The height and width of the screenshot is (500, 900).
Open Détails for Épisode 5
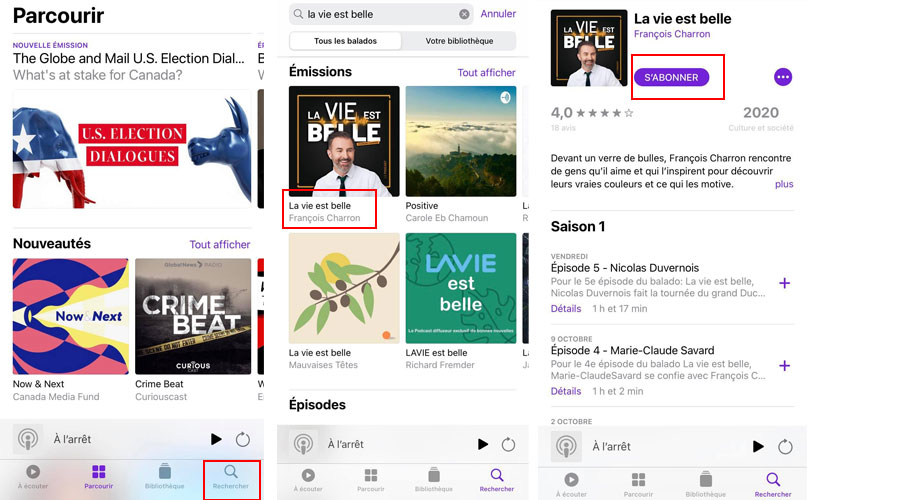coord(566,309)
